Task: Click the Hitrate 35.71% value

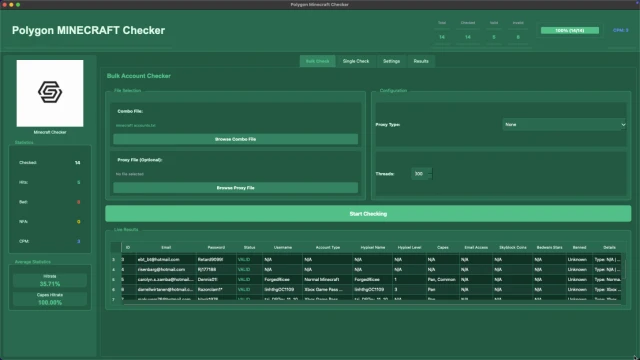Action: pyautogui.click(x=50, y=284)
